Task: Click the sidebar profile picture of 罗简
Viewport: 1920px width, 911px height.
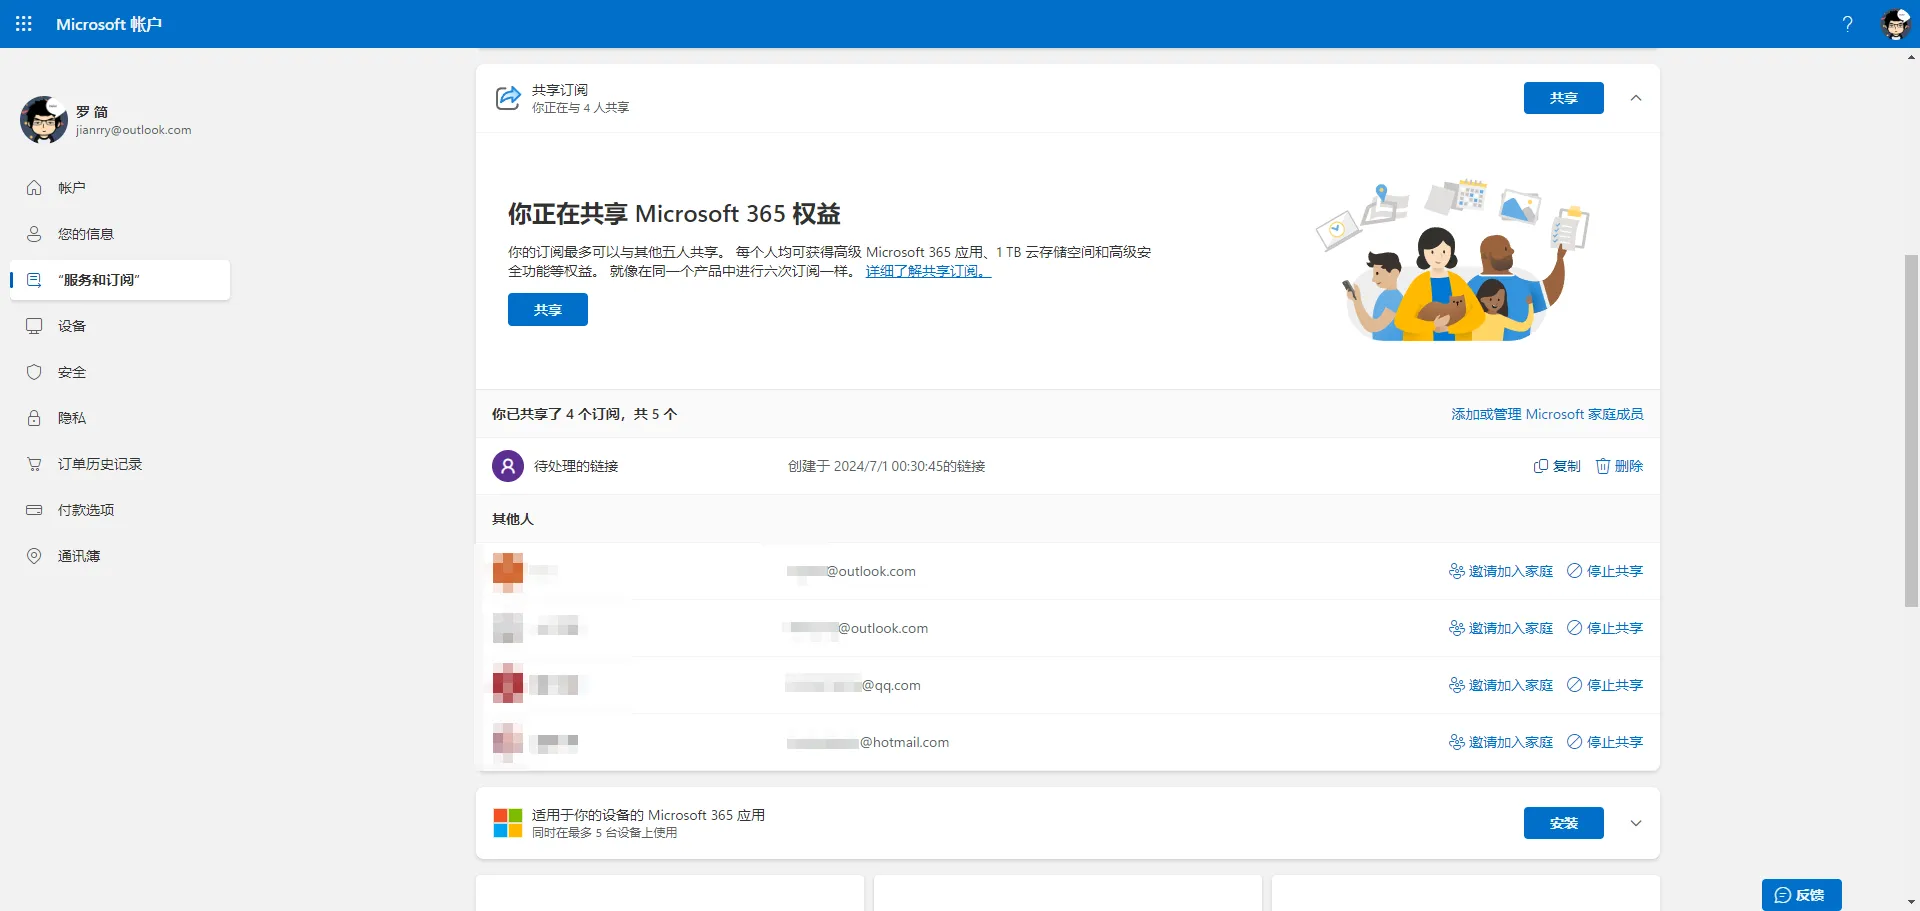Action: tap(44, 120)
